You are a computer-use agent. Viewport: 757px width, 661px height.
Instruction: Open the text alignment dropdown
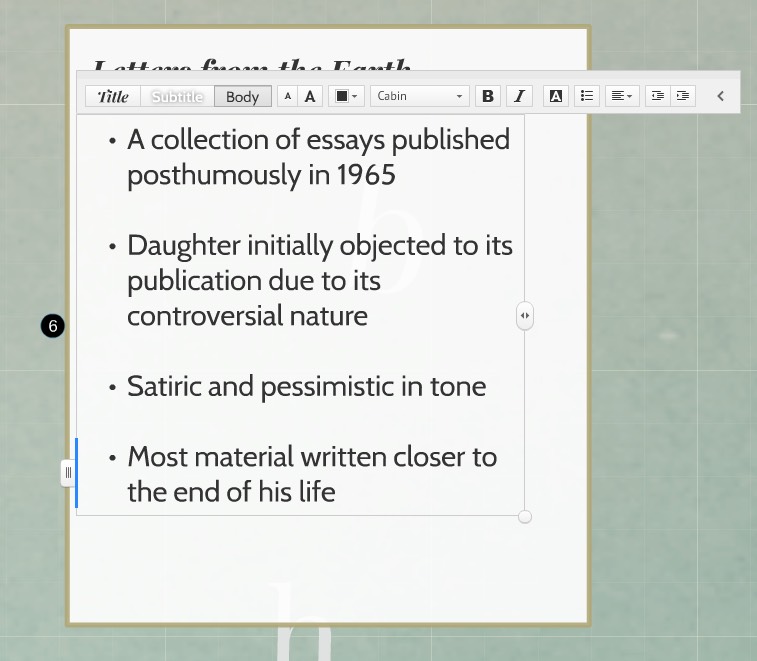(x=621, y=97)
